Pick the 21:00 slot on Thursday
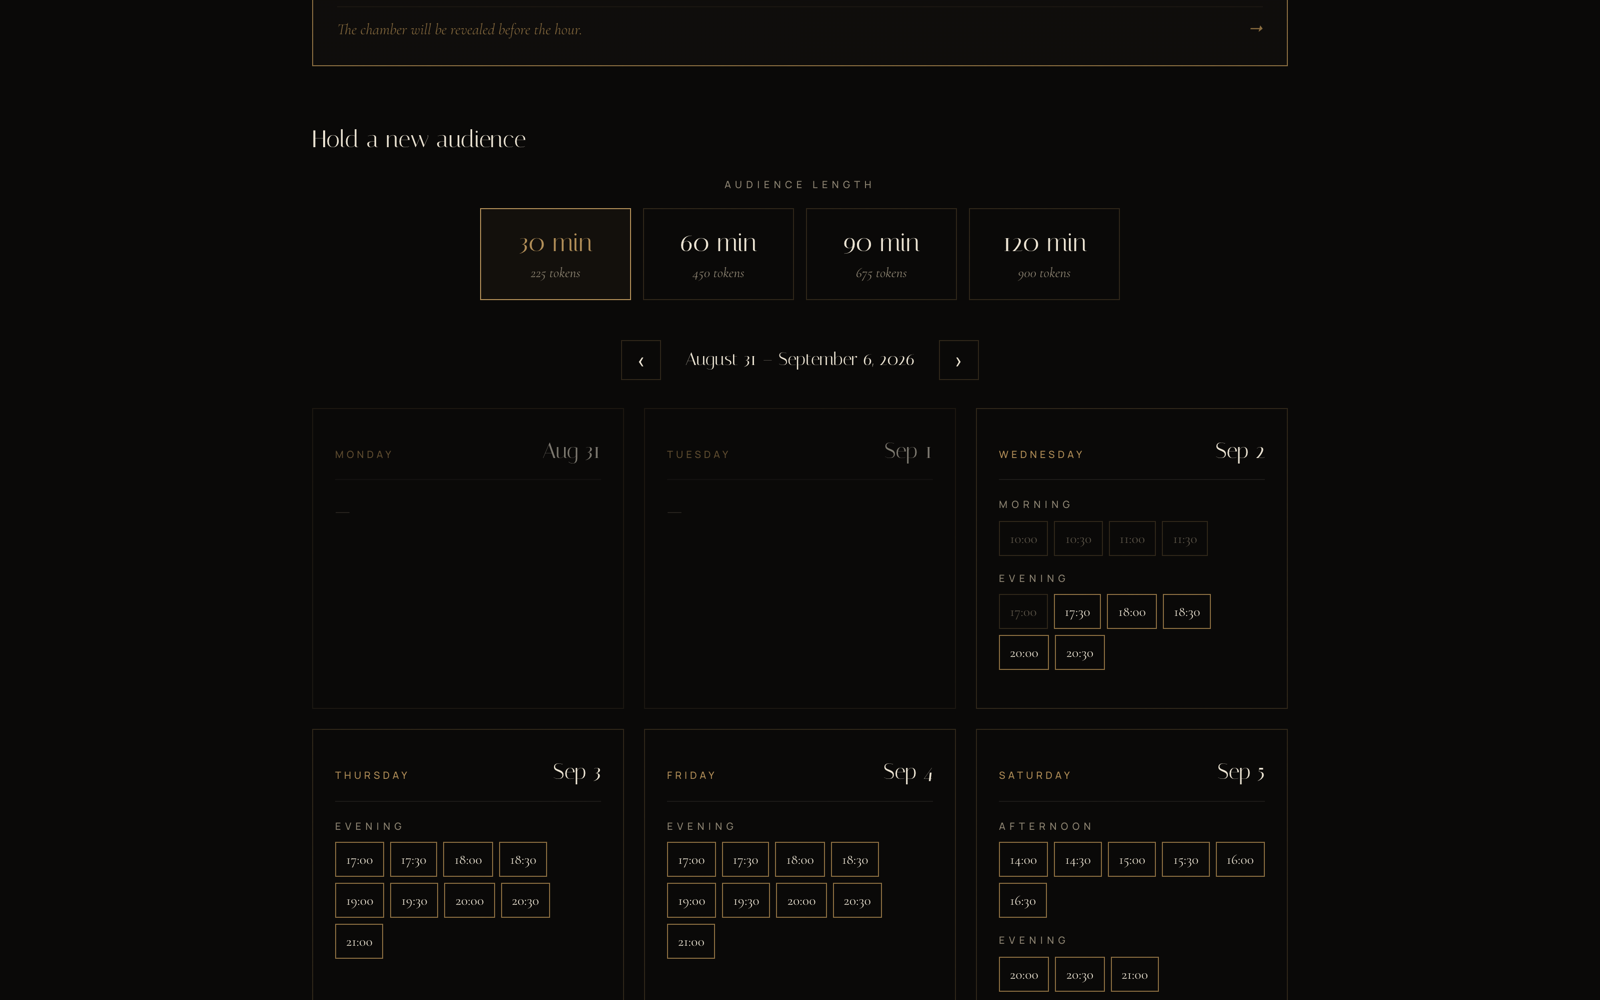 [359, 942]
